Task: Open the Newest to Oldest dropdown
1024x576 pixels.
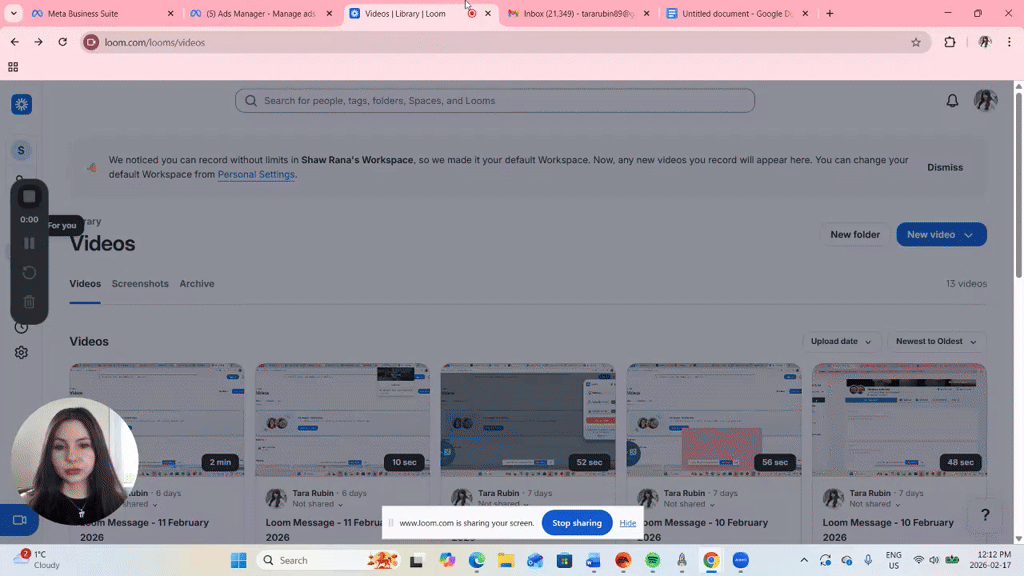Action: click(936, 342)
